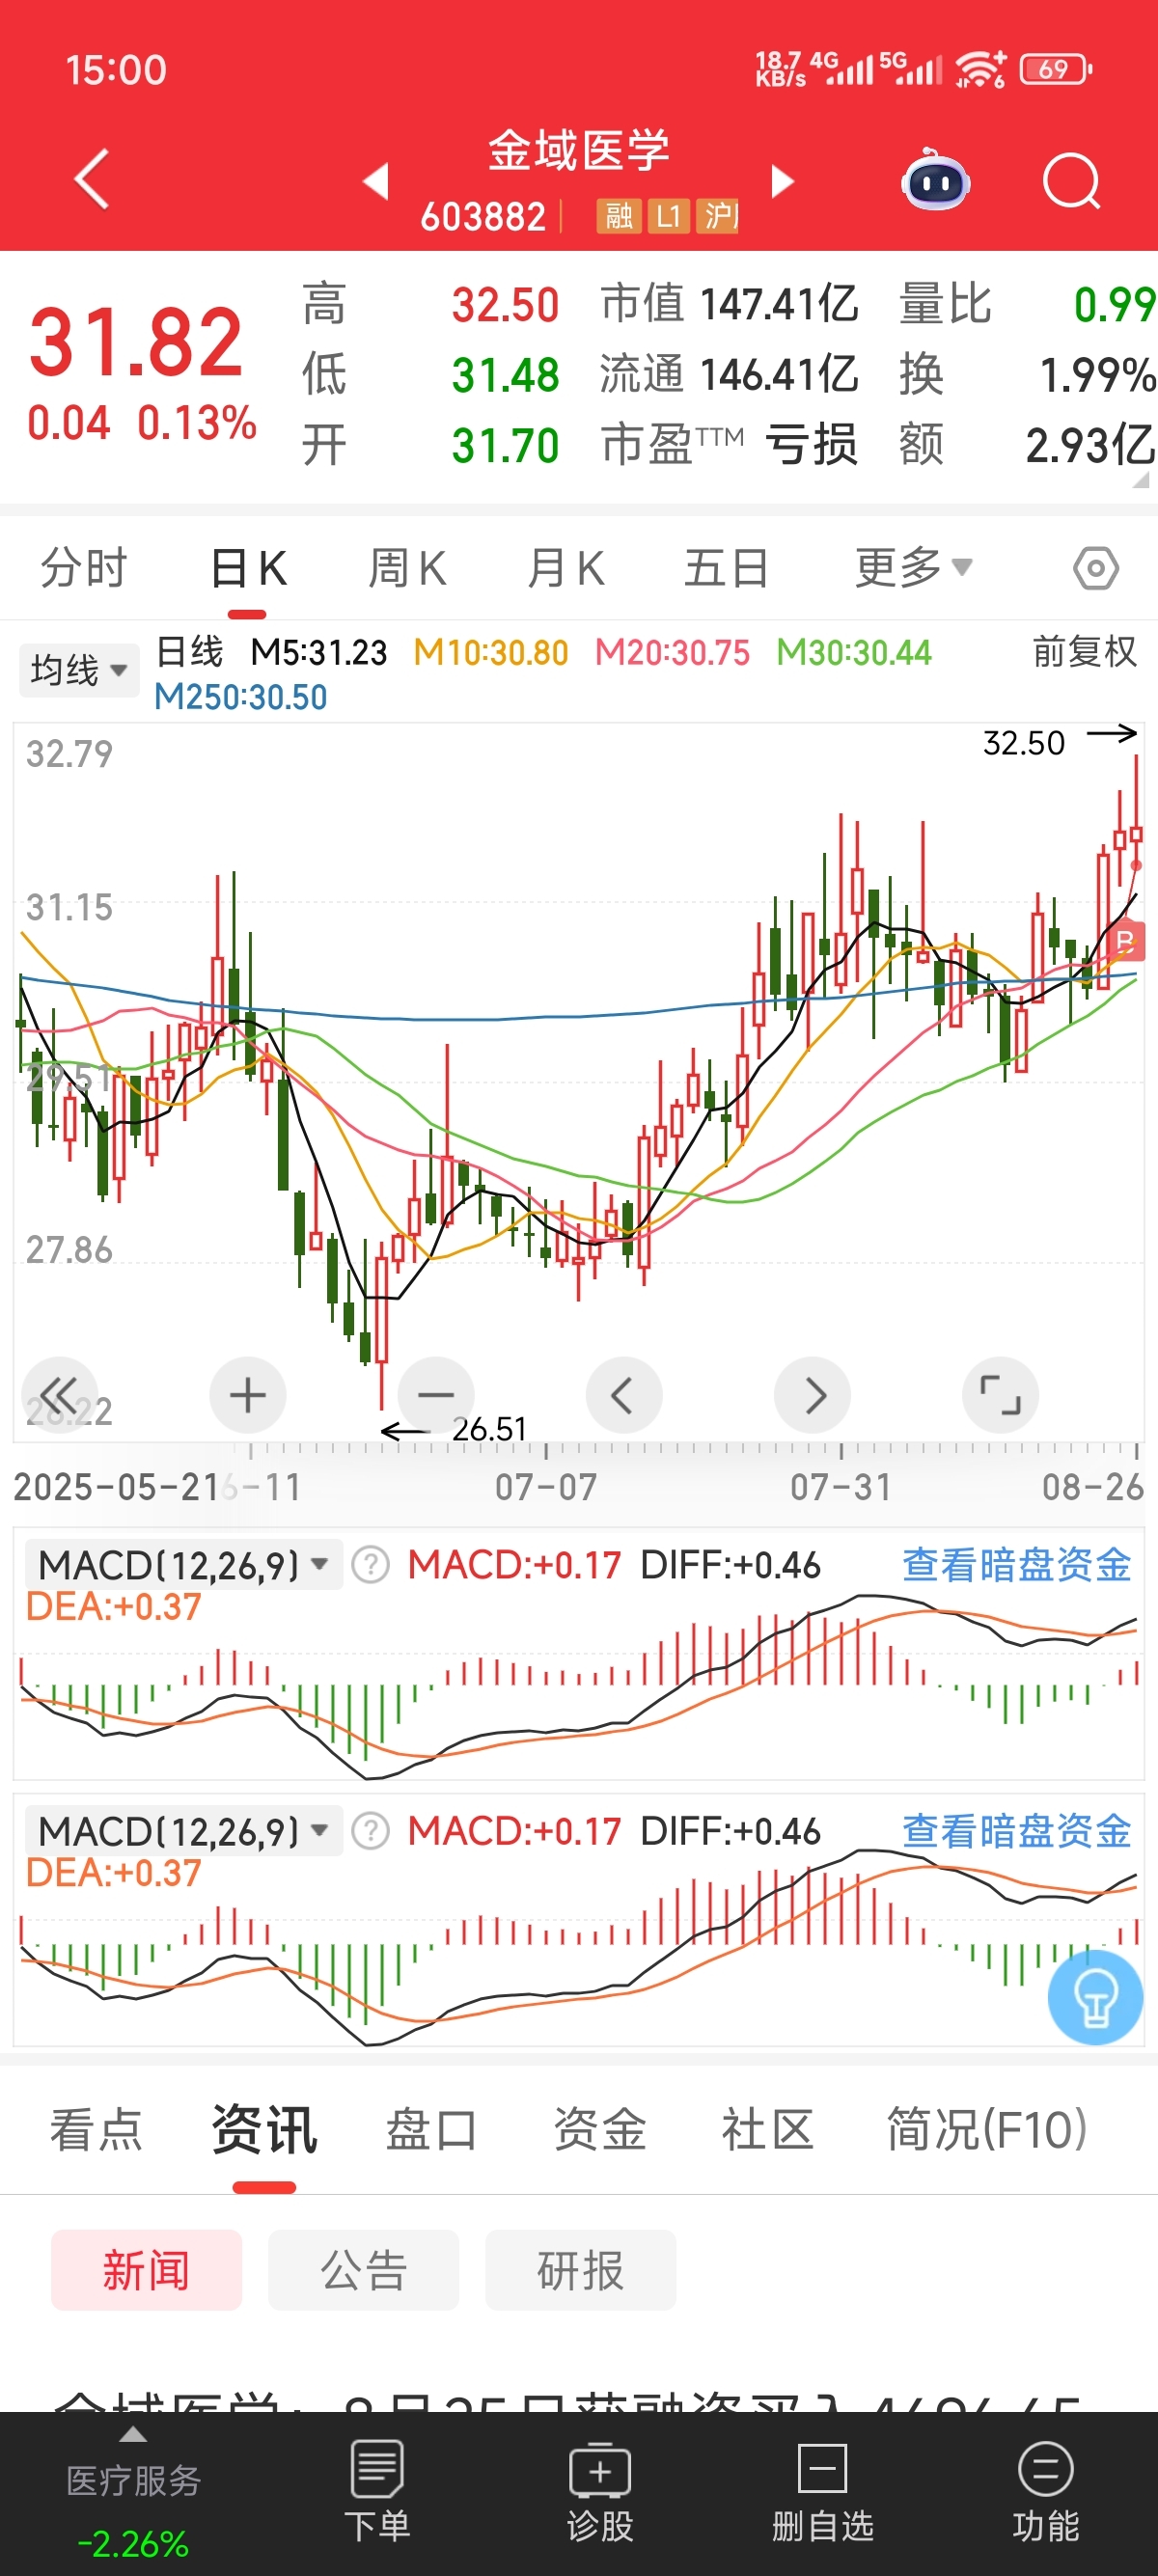1158x2576 pixels.
Task: Select 周K chart tab
Action: tap(407, 568)
